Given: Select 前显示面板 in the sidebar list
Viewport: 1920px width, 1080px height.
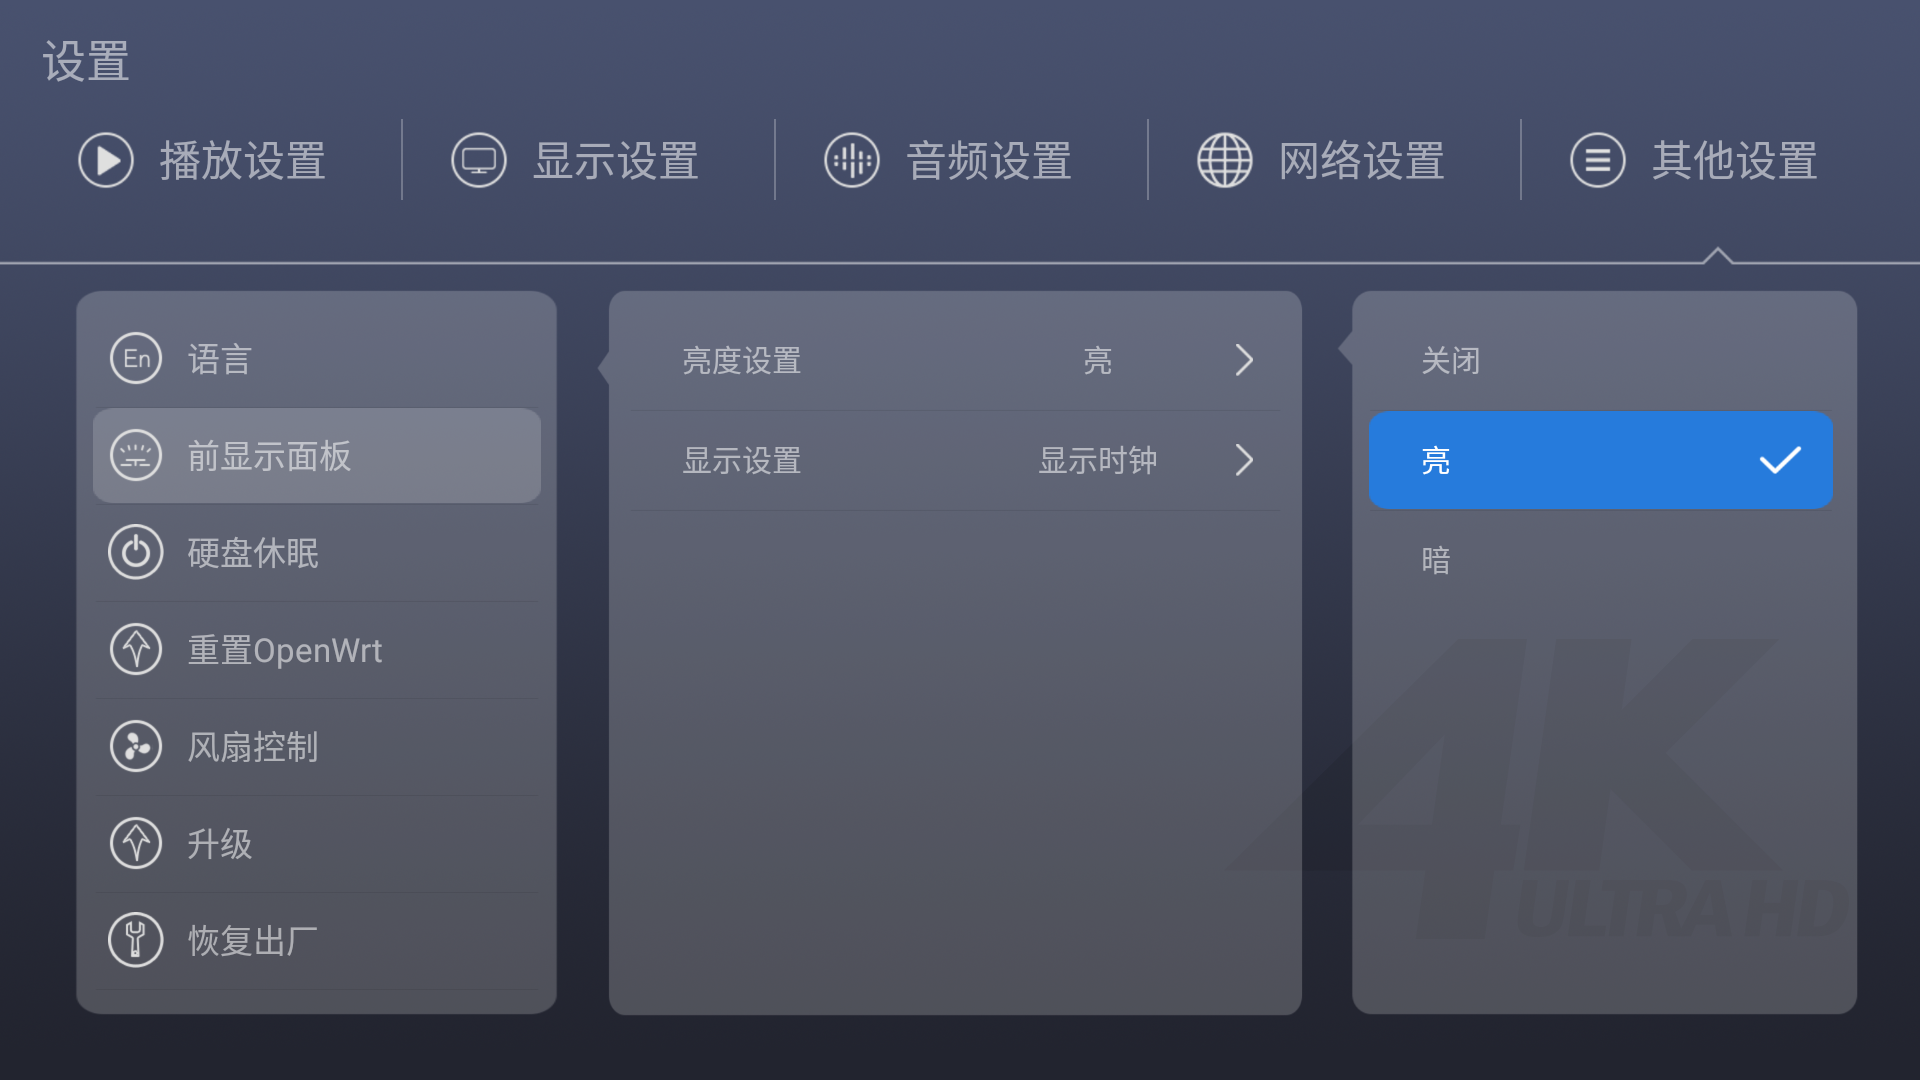Looking at the screenshot, I should click(x=317, y=456).
